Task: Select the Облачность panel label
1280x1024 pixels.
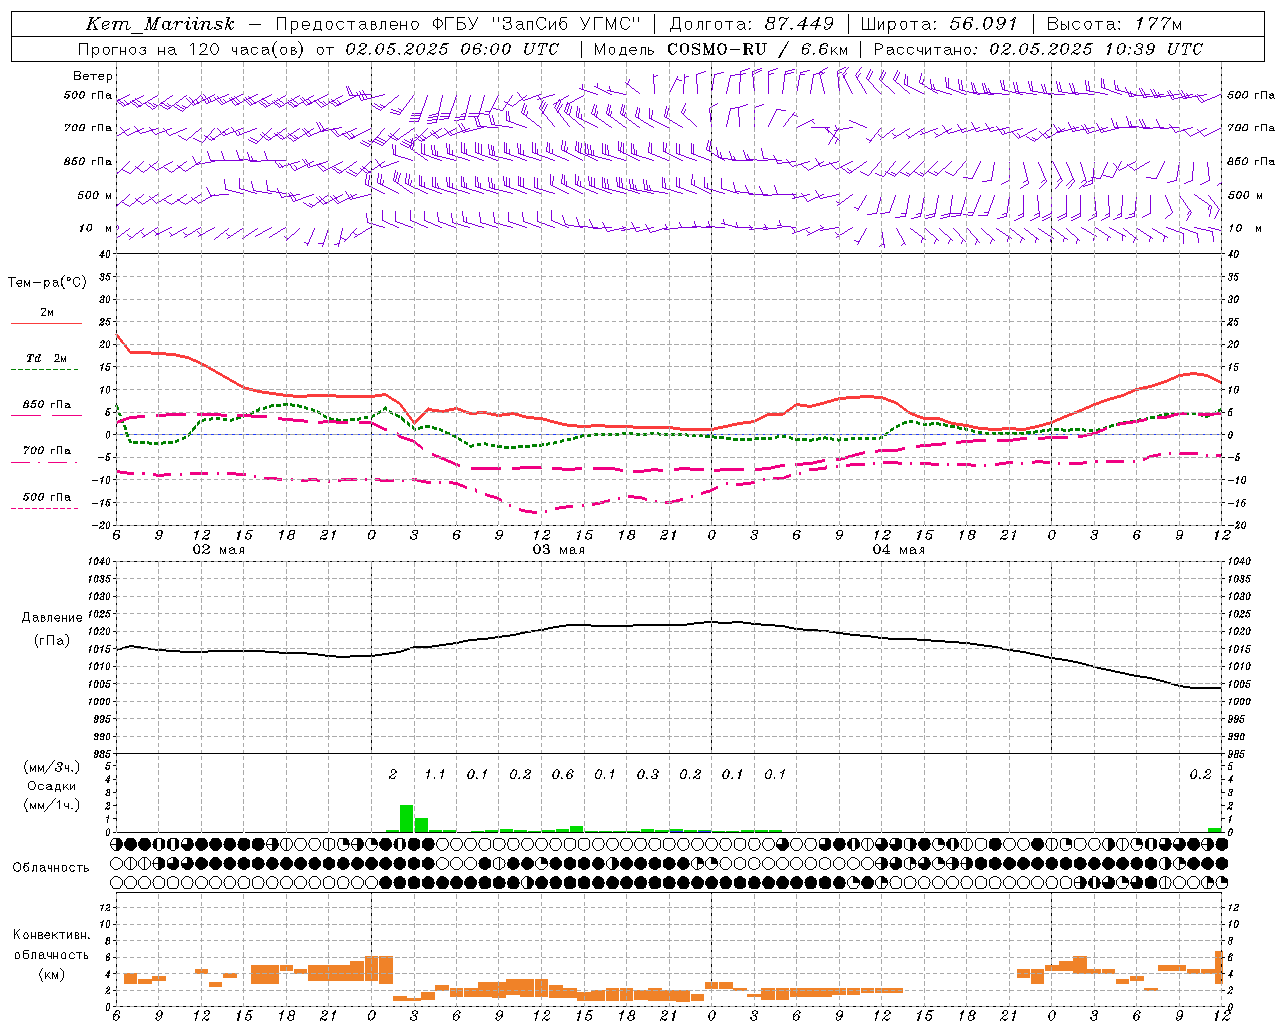Action: (51, 868)
